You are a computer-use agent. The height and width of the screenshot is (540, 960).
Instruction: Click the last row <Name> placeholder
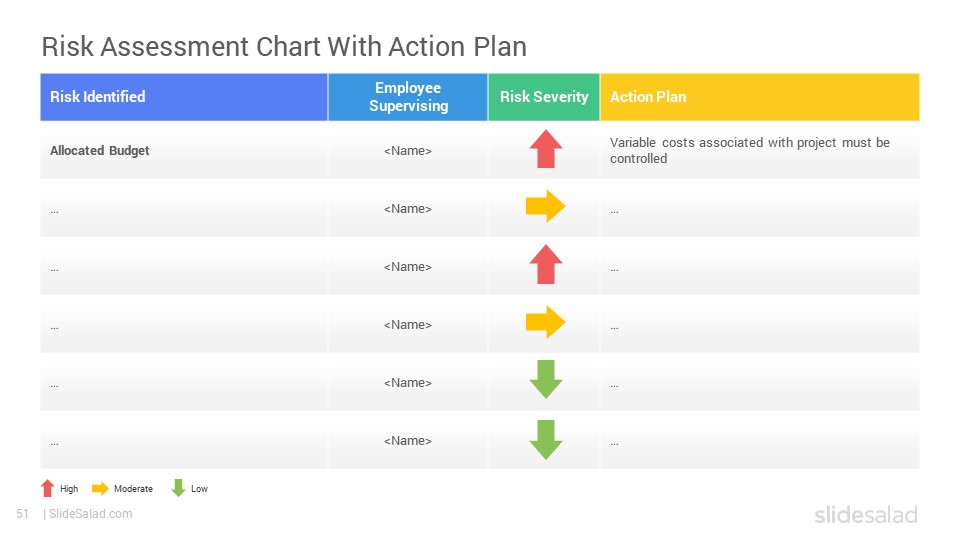coord(408,441)
